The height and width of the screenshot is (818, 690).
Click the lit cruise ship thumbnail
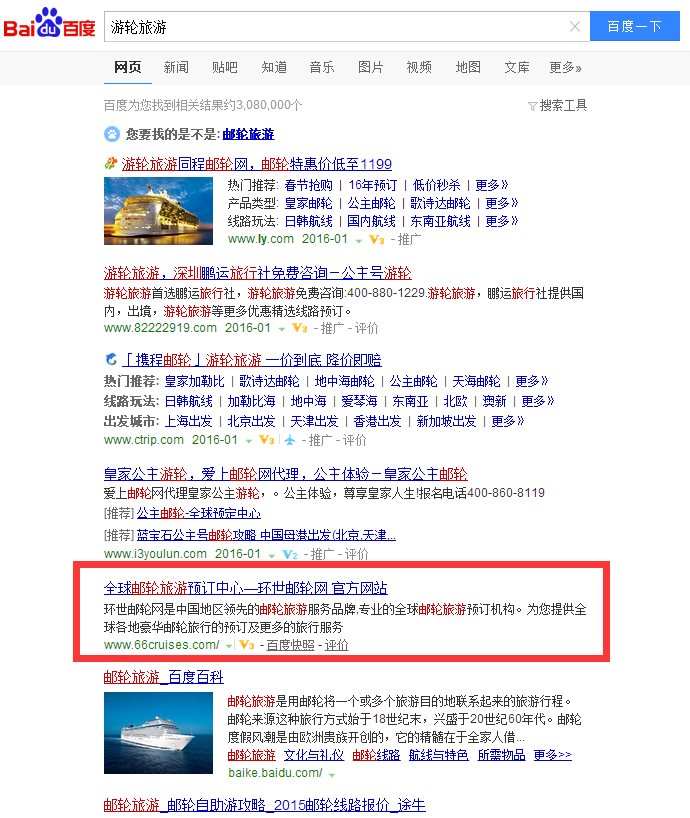coord(159,211)
